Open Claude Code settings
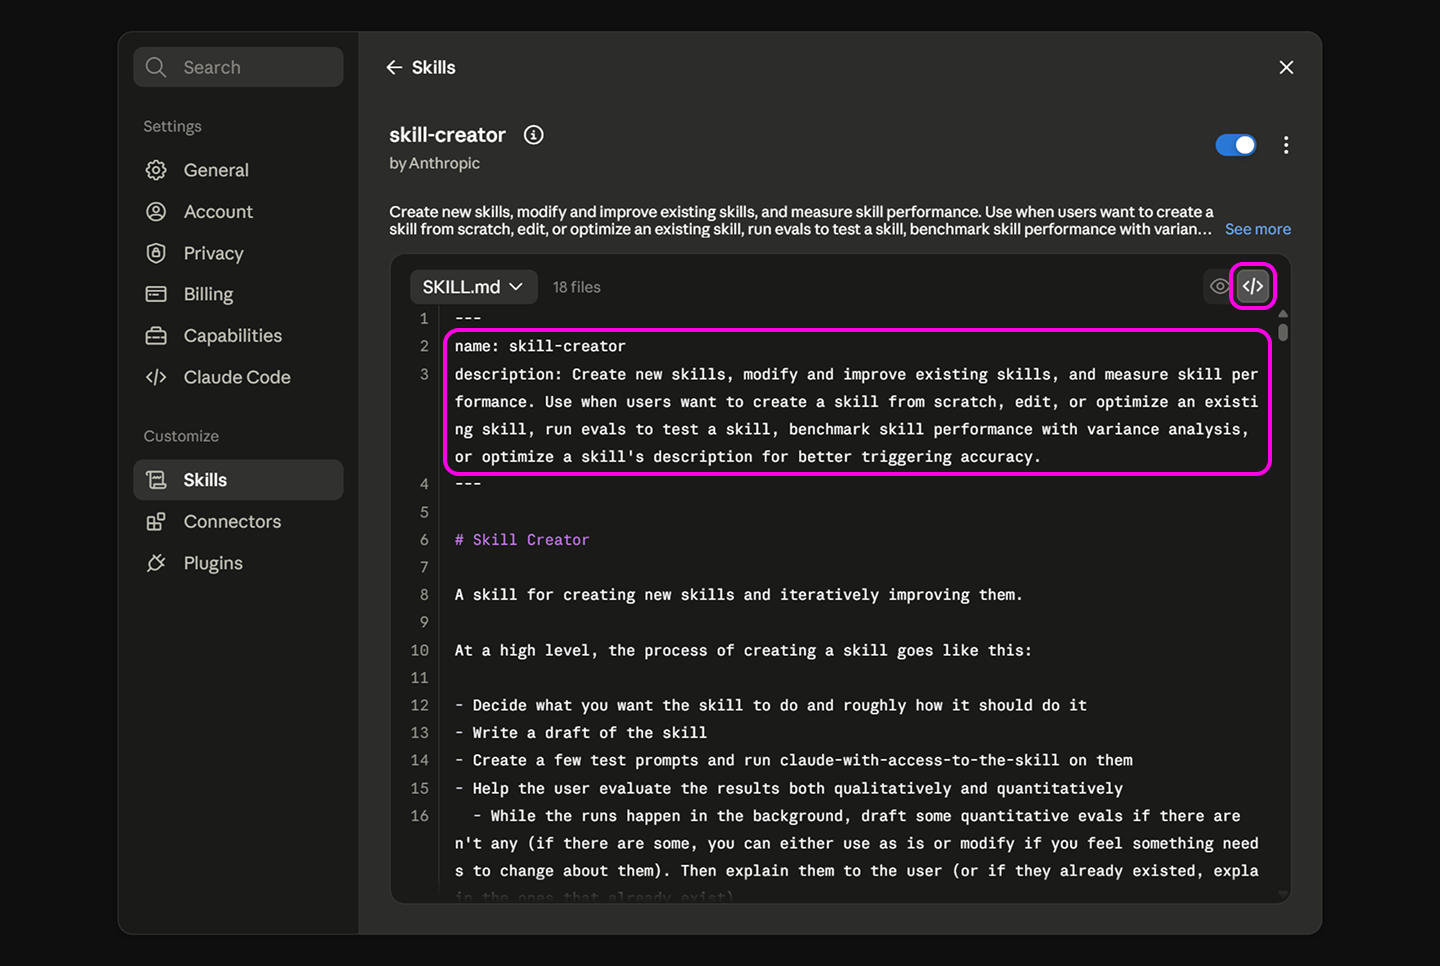Viewport: 1440px width, 966px height. [x=238, y=377]
